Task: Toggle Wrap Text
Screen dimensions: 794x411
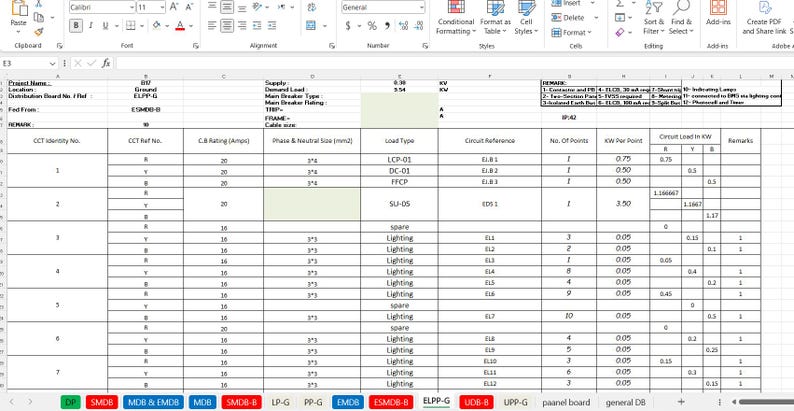Action: point(311,7)
